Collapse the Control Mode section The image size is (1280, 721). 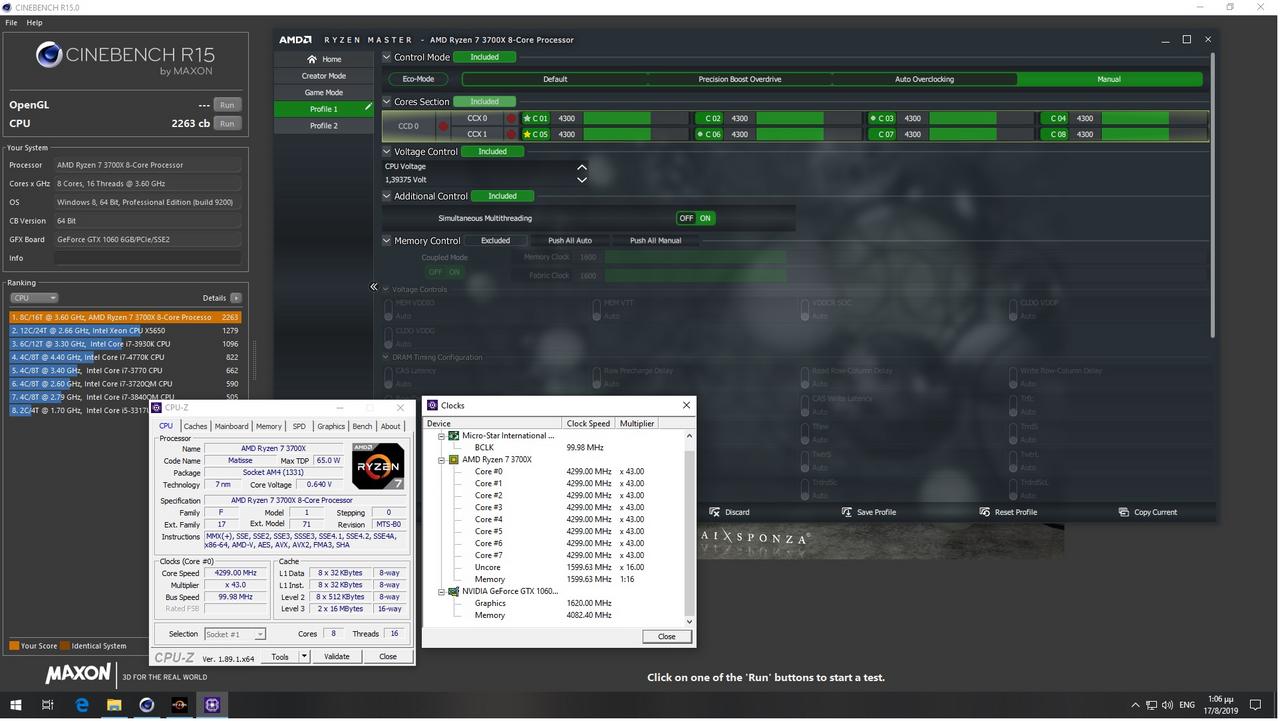(387, 57)
